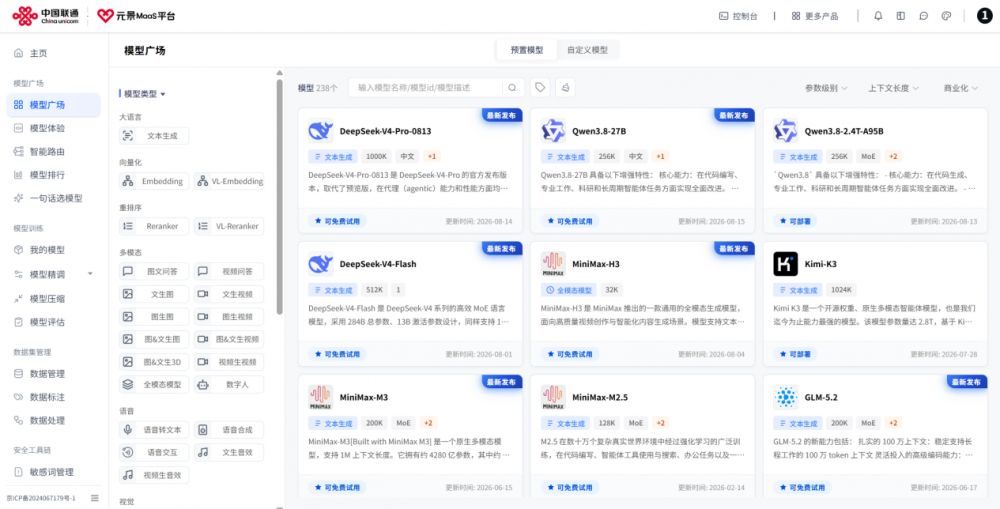Click the Qwen3.8-2.4T-A95B logo
The width and height of the screenshot is (1000, 509).
point(786,131)
